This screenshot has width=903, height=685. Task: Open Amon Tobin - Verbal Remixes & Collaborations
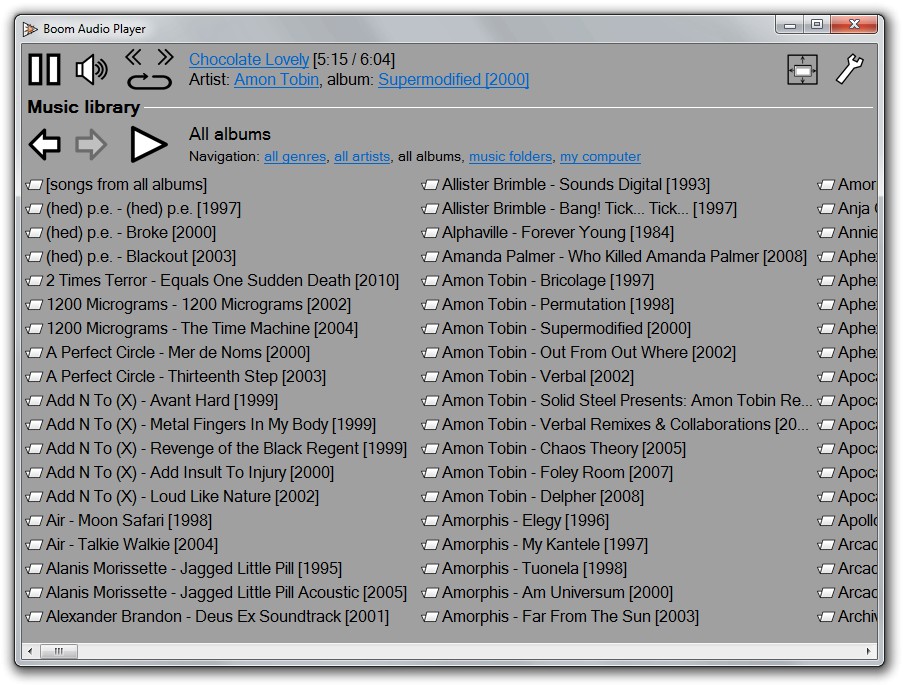pyautogui.click(x=625, y=425)
